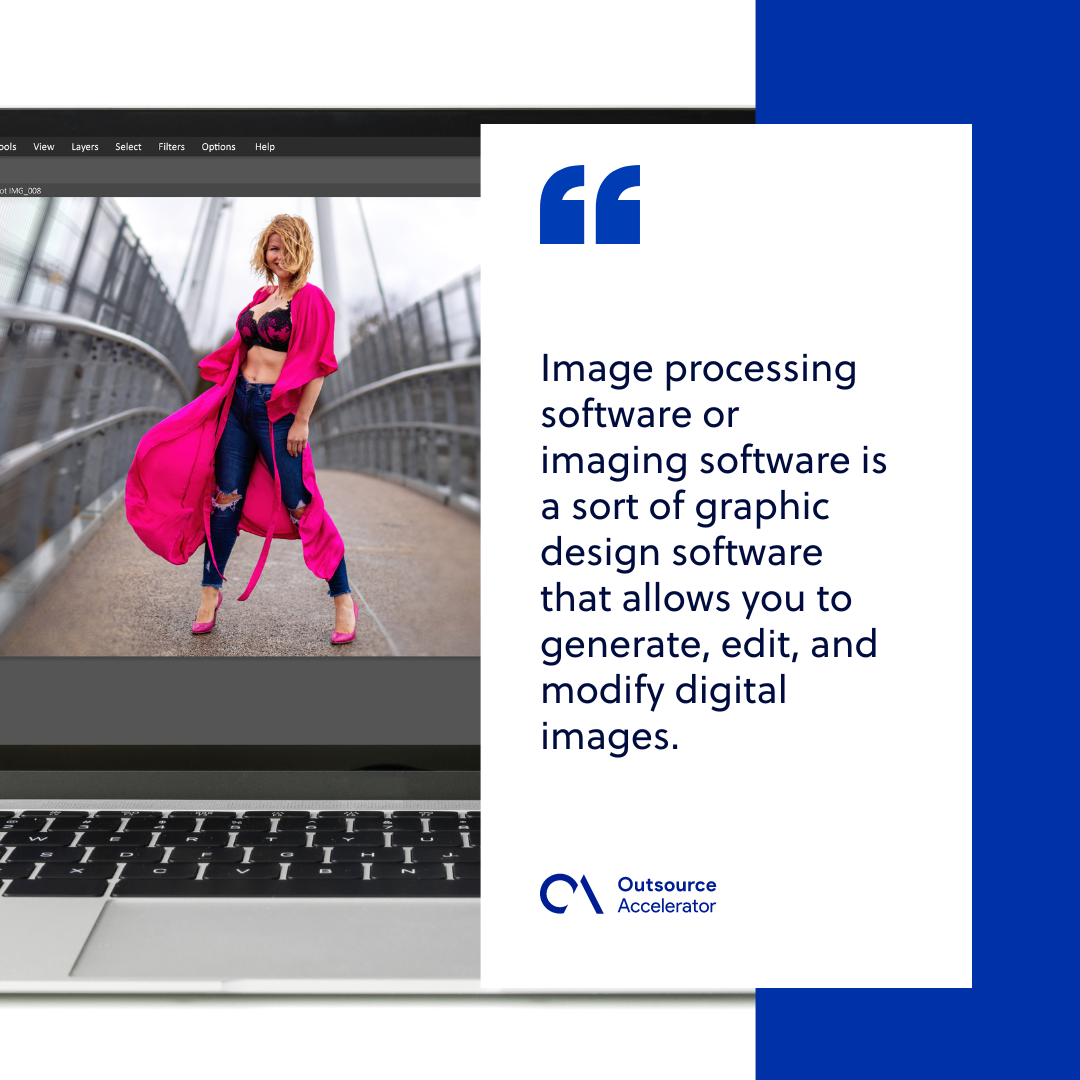Open the Select menu

coord(127,146)
